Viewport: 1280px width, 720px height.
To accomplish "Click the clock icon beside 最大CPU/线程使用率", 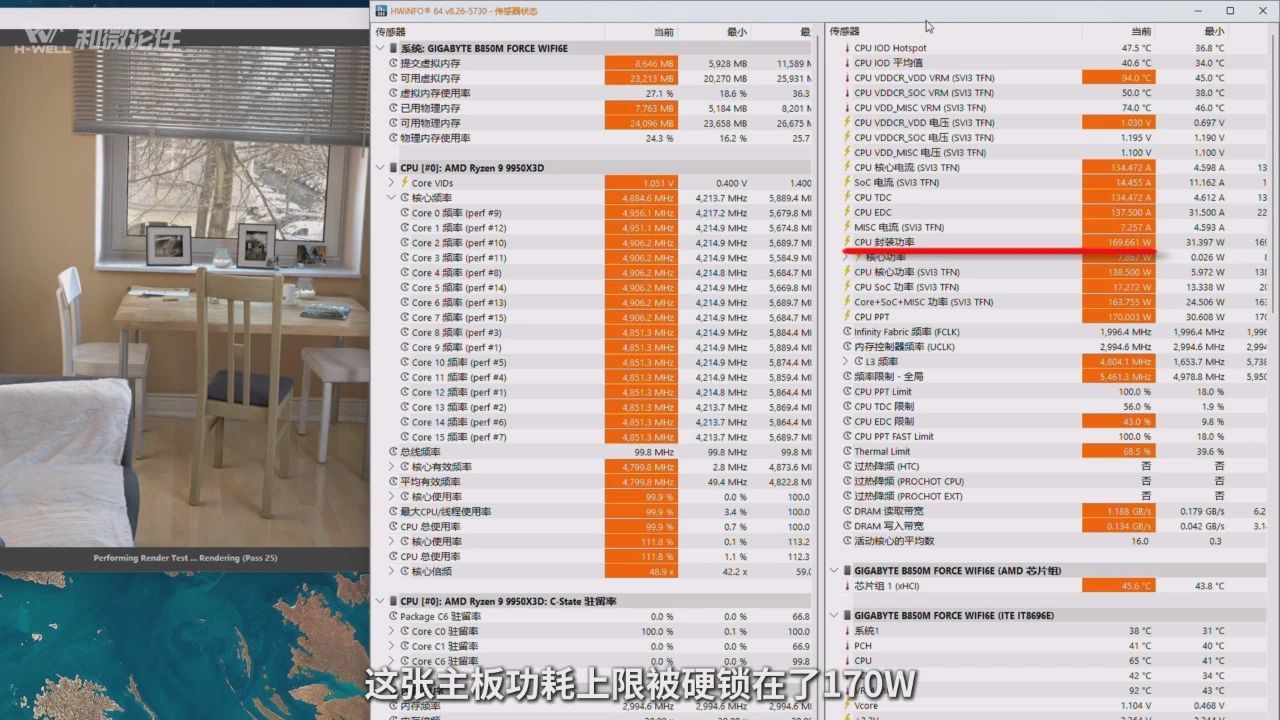I will click(393, 512).
